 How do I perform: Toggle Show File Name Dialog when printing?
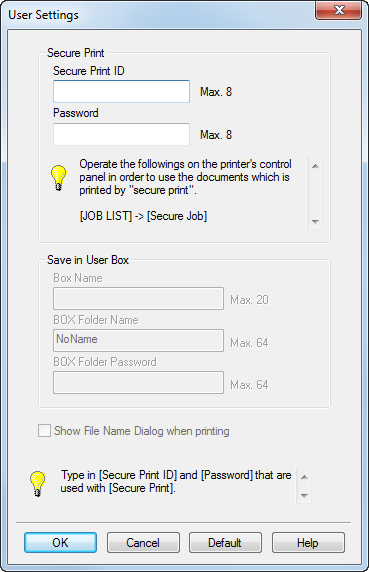(44, 430)
